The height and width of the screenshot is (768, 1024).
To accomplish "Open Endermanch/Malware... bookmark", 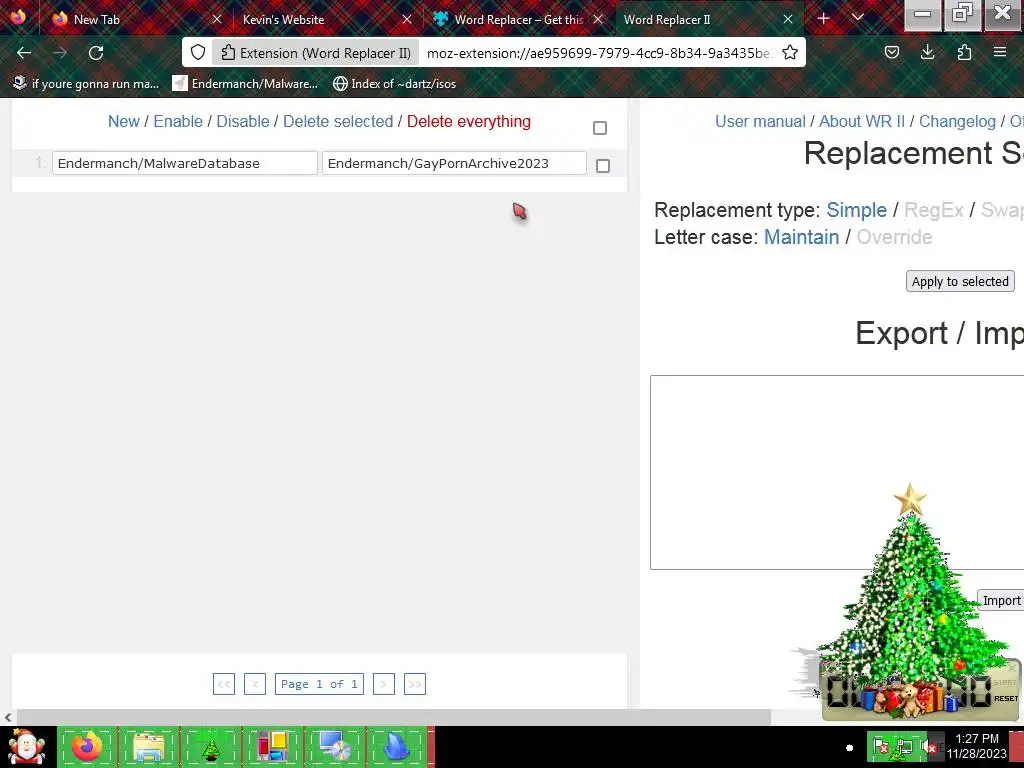I will (245, 84).
